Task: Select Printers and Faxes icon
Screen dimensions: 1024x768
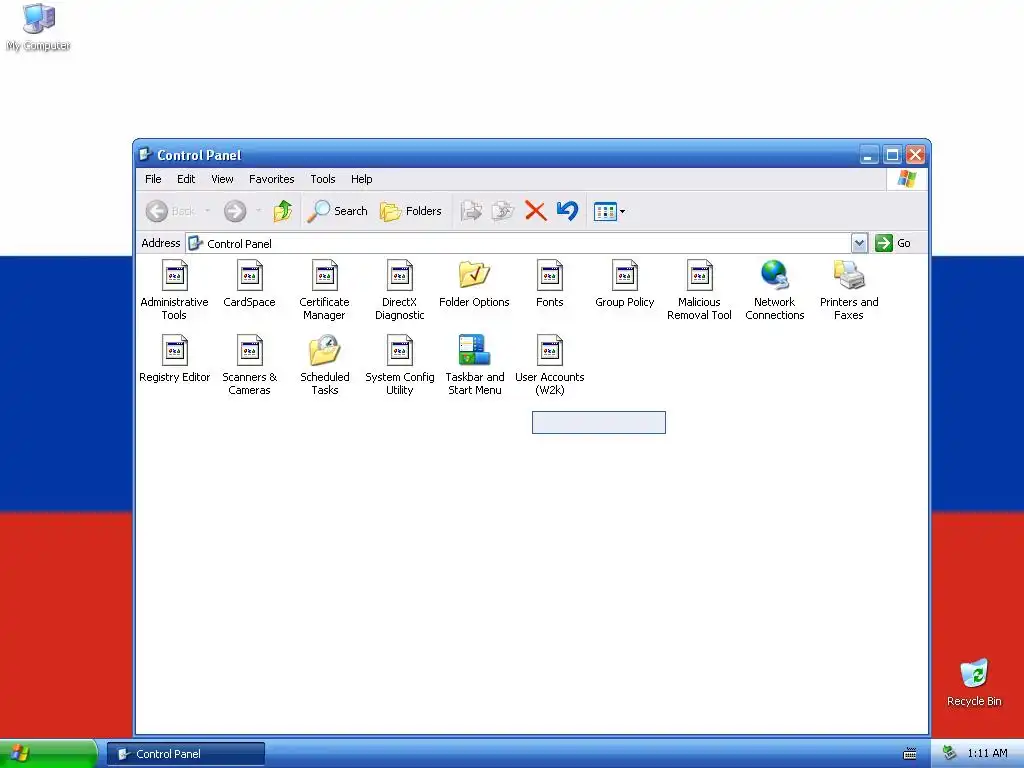Action: 849,275
